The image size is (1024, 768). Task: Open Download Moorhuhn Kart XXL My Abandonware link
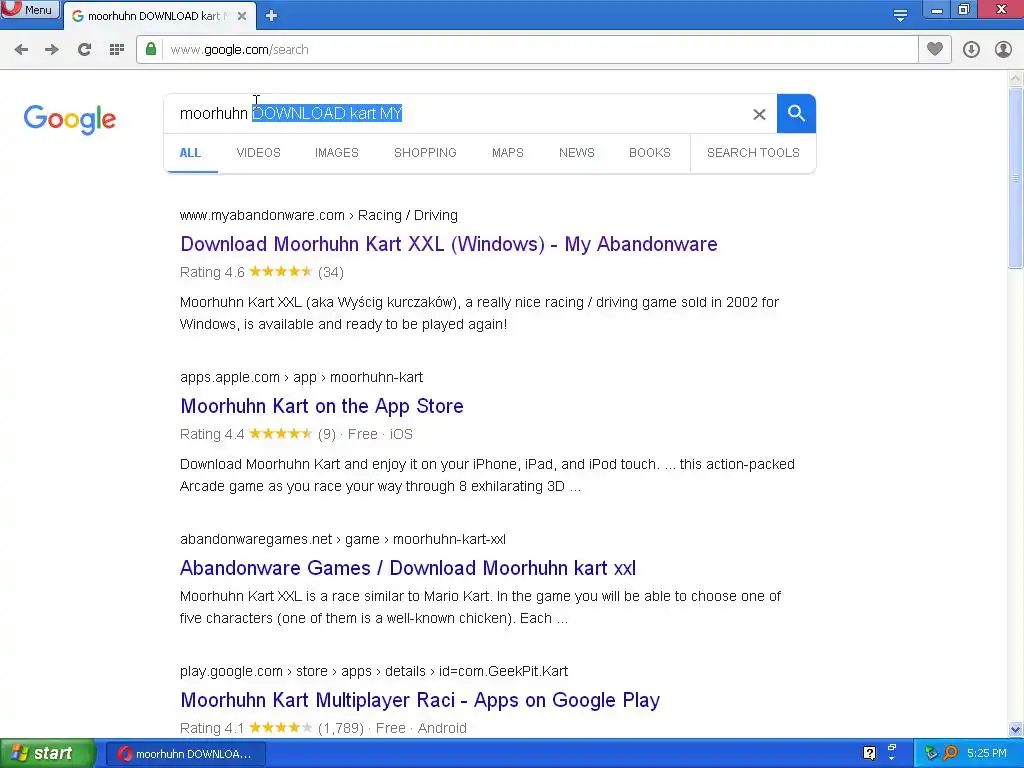click(449, 244)
